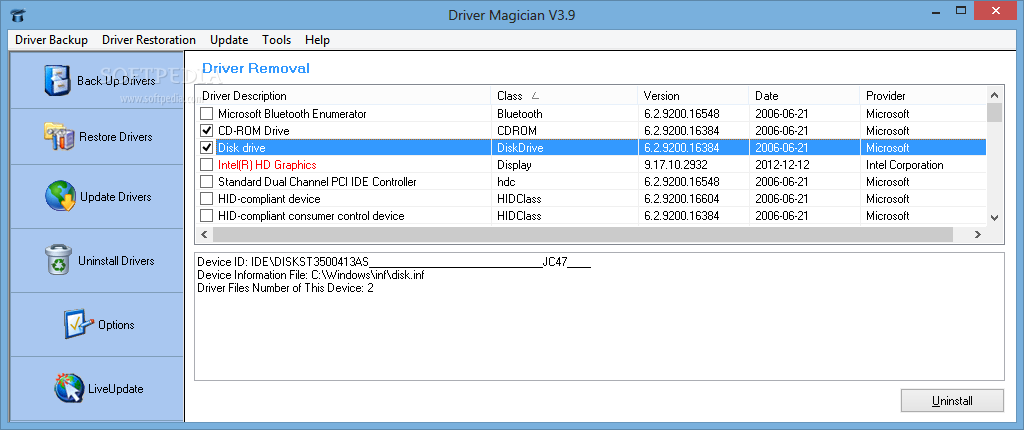Sort by the Class column header
Screen dimensions: 1024x430
tap(564, 95)
